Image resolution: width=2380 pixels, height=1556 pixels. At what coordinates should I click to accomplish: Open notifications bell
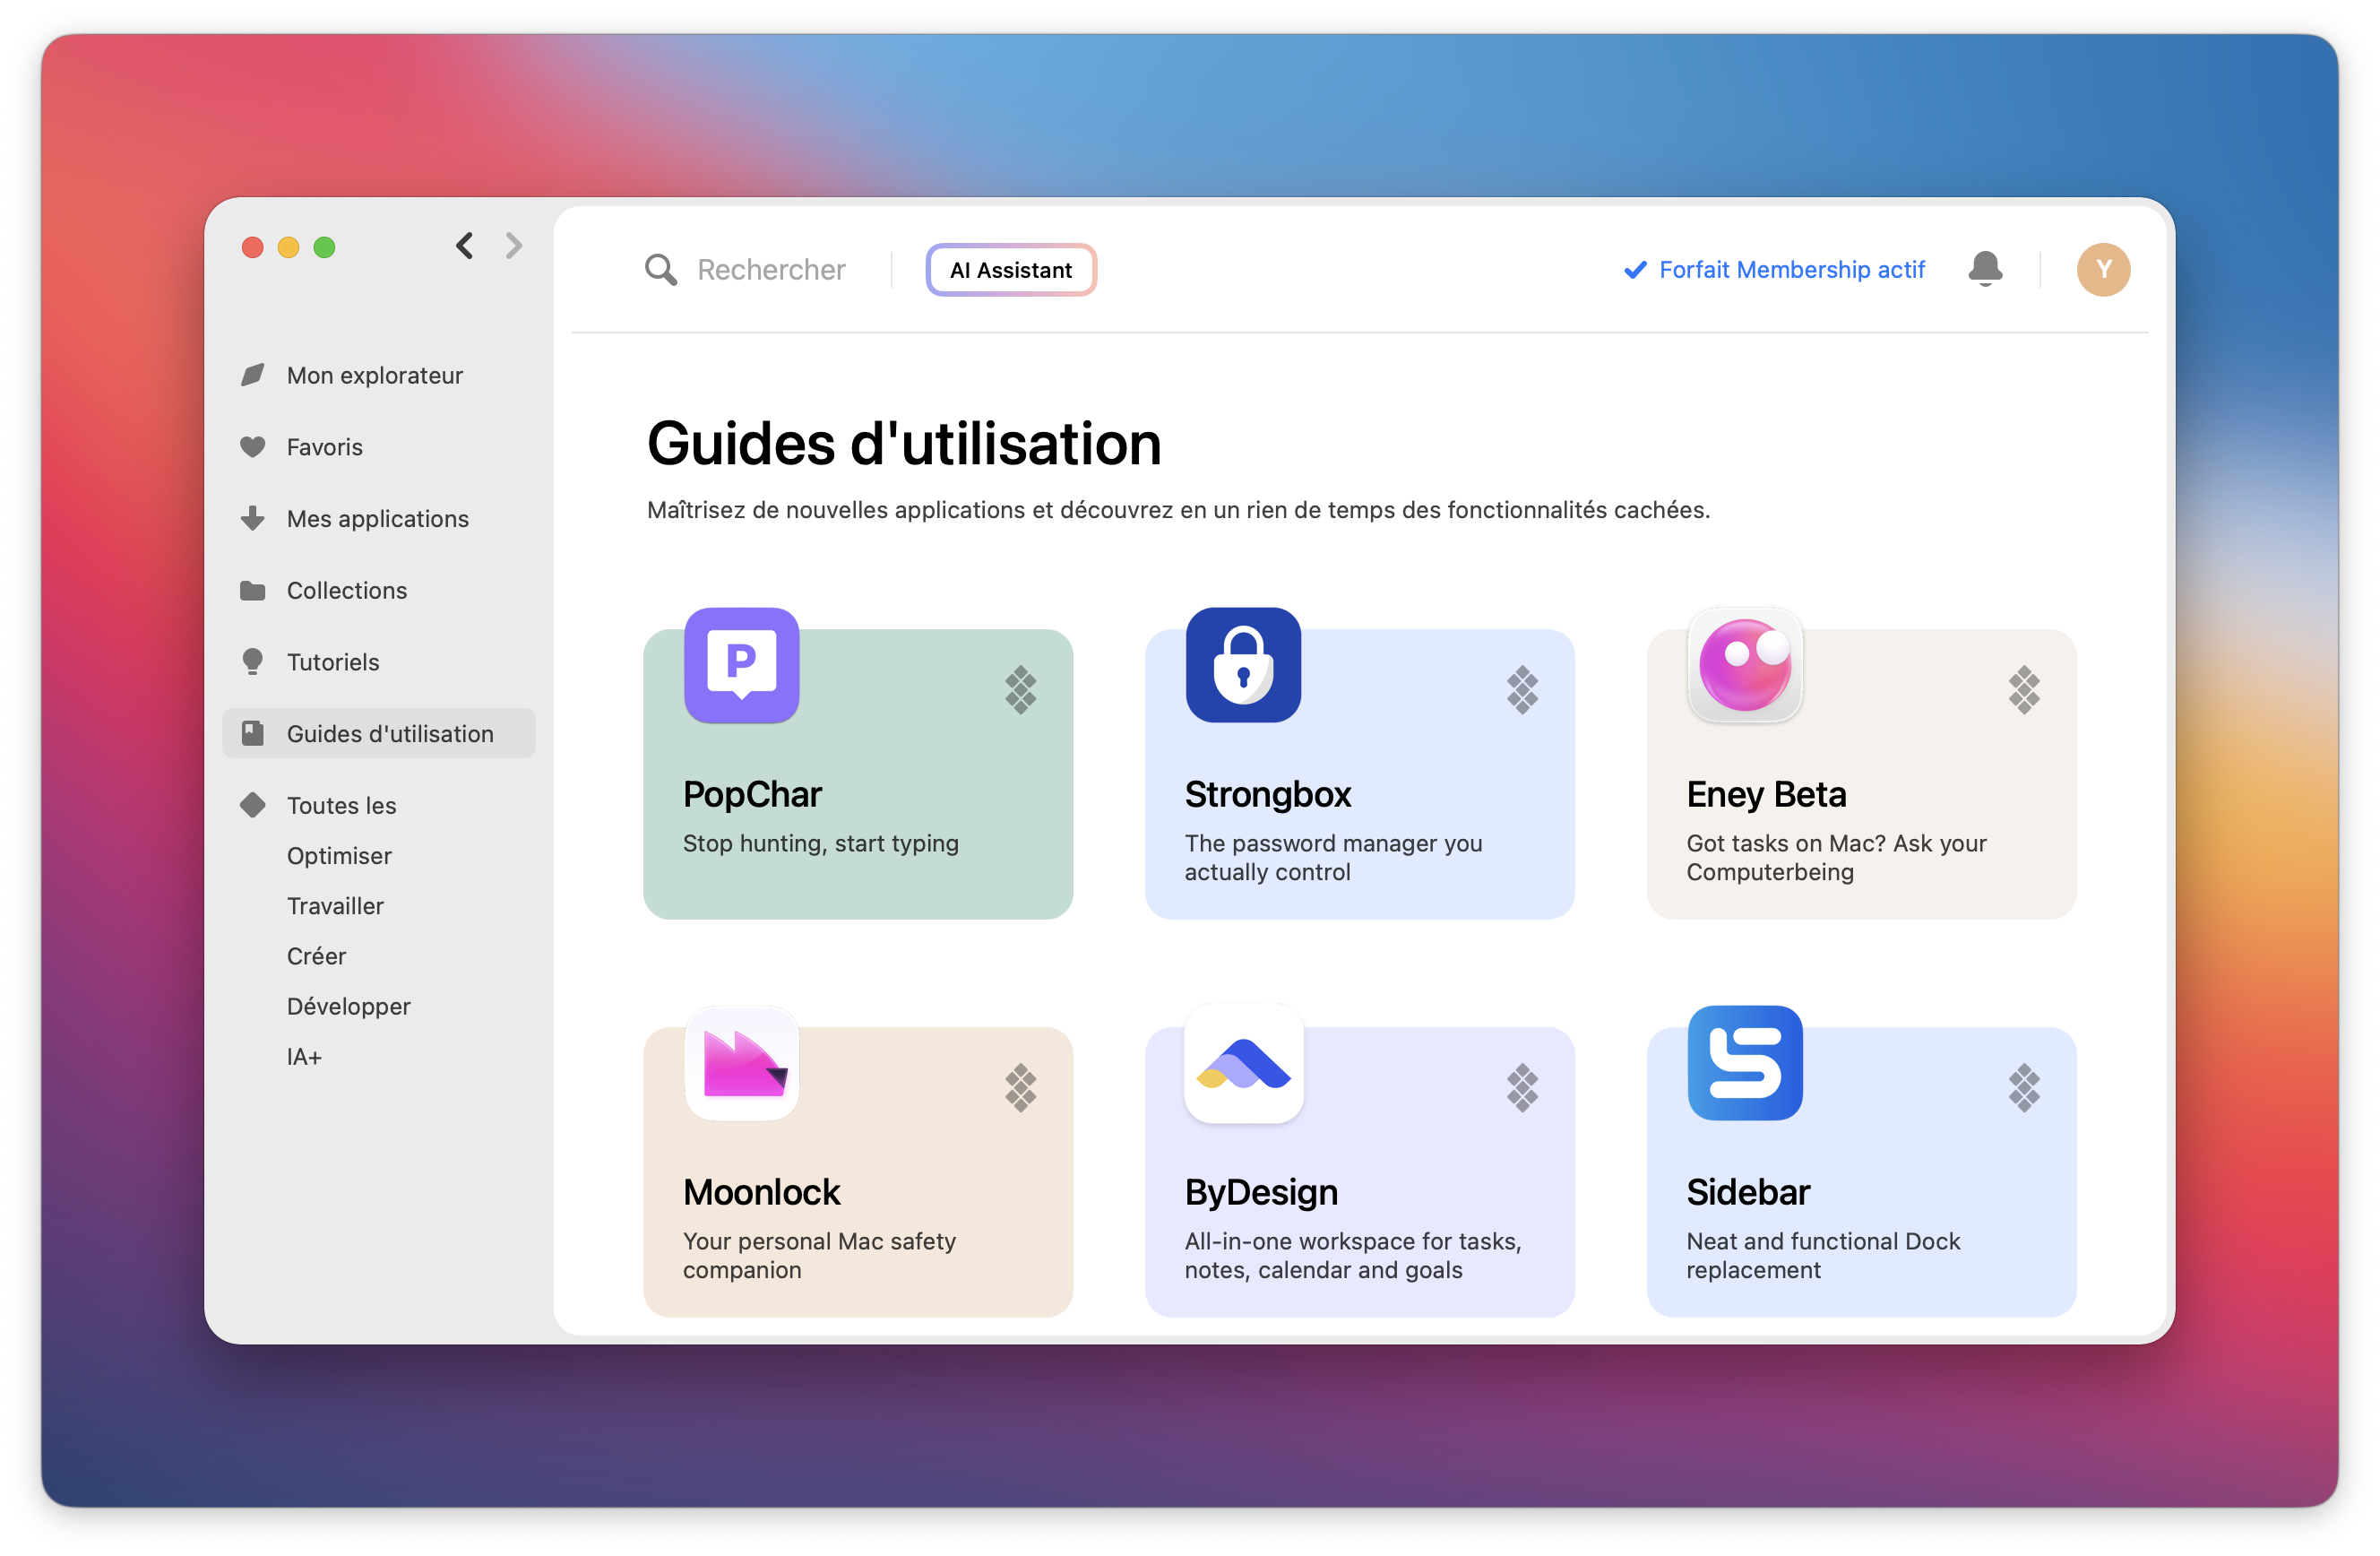click(1985, 269)
